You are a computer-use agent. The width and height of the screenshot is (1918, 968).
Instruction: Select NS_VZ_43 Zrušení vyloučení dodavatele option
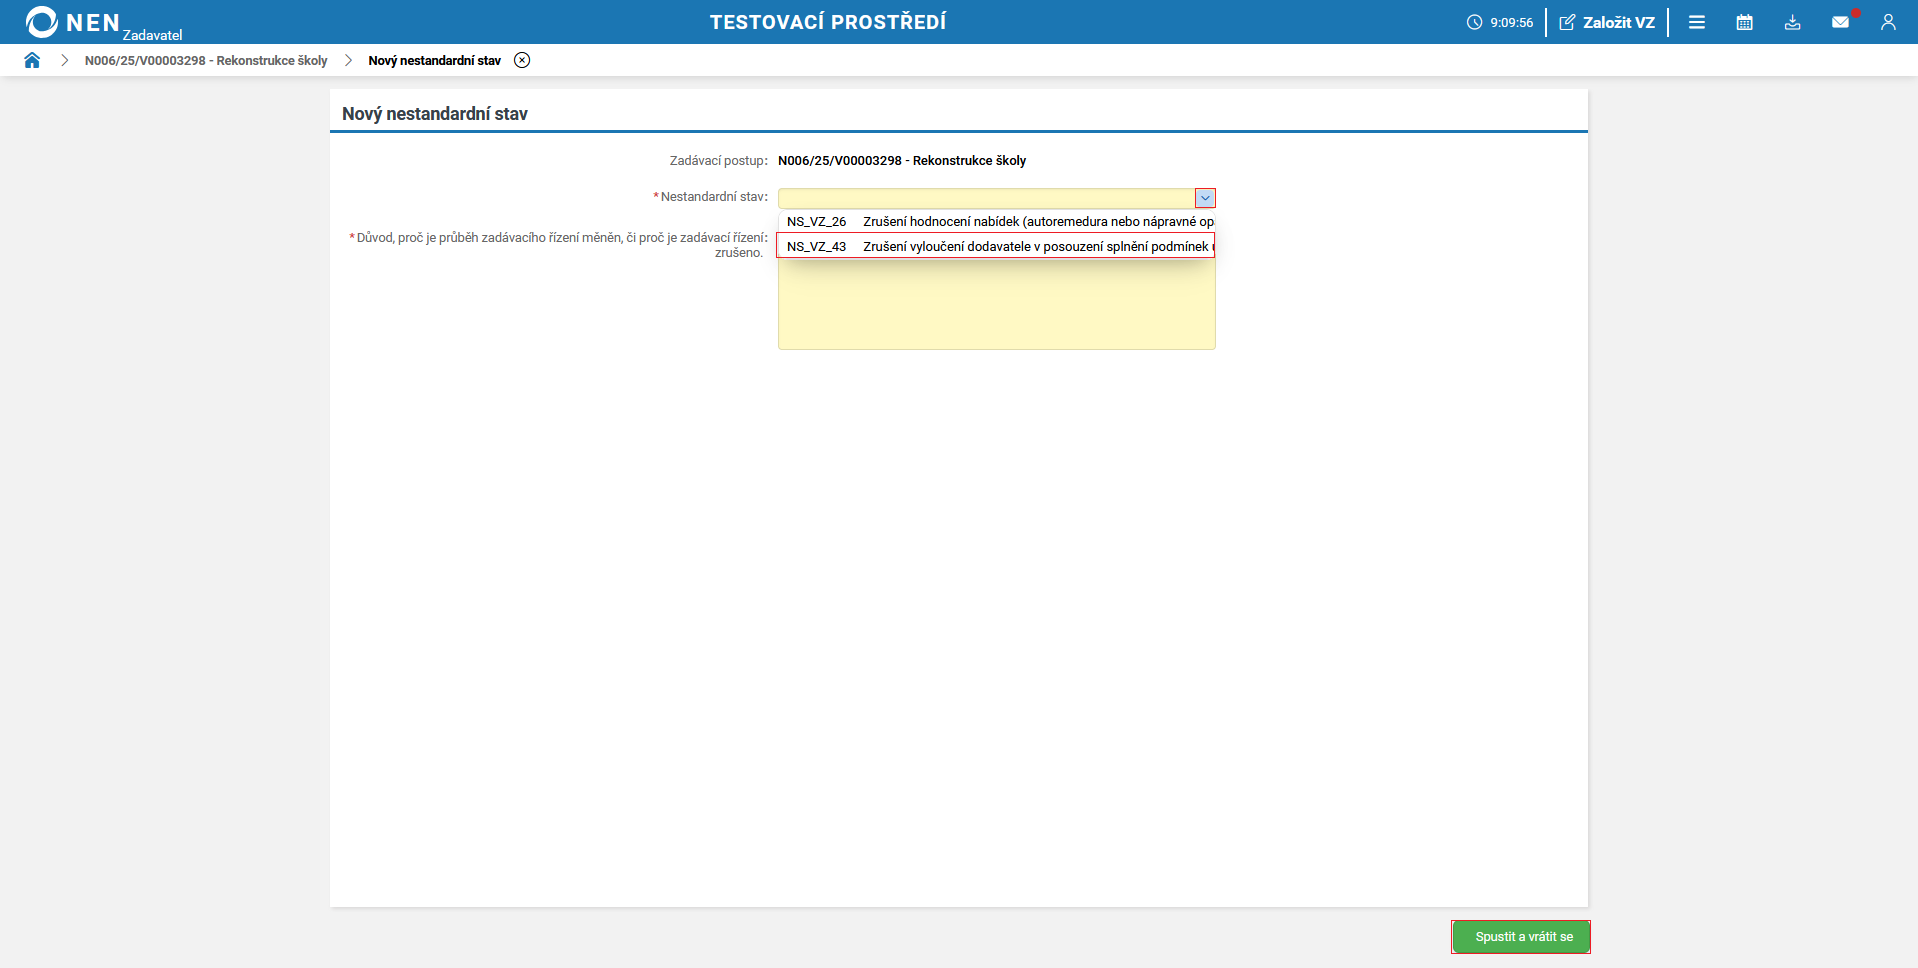pyautogui.click(x=997, y=246)
